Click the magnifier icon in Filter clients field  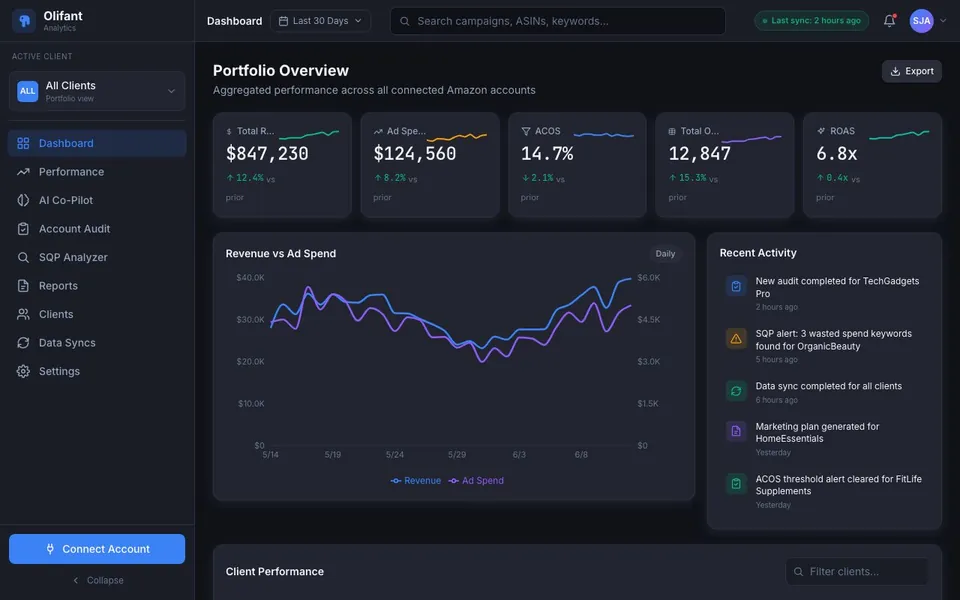798,572
